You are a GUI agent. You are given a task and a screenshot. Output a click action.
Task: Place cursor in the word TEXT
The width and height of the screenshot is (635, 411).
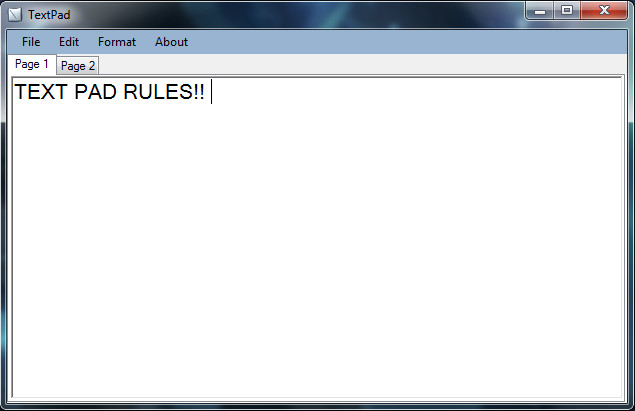(40, 92)
